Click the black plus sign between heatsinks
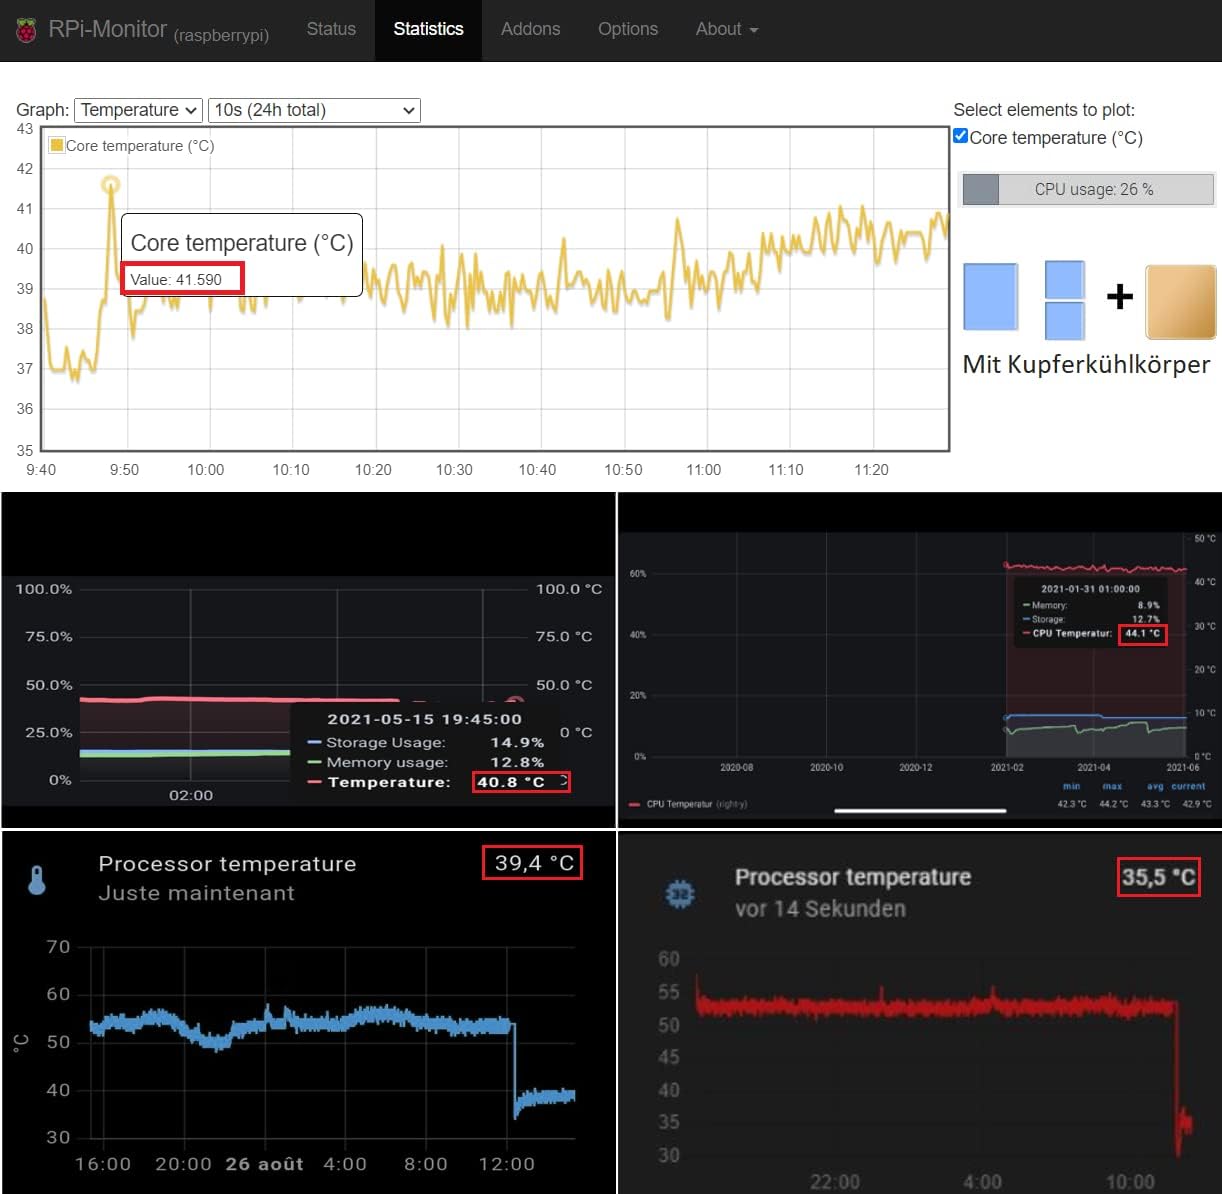The height and width of the screenshot is (1194, 1222). [x=1120, y=296]
